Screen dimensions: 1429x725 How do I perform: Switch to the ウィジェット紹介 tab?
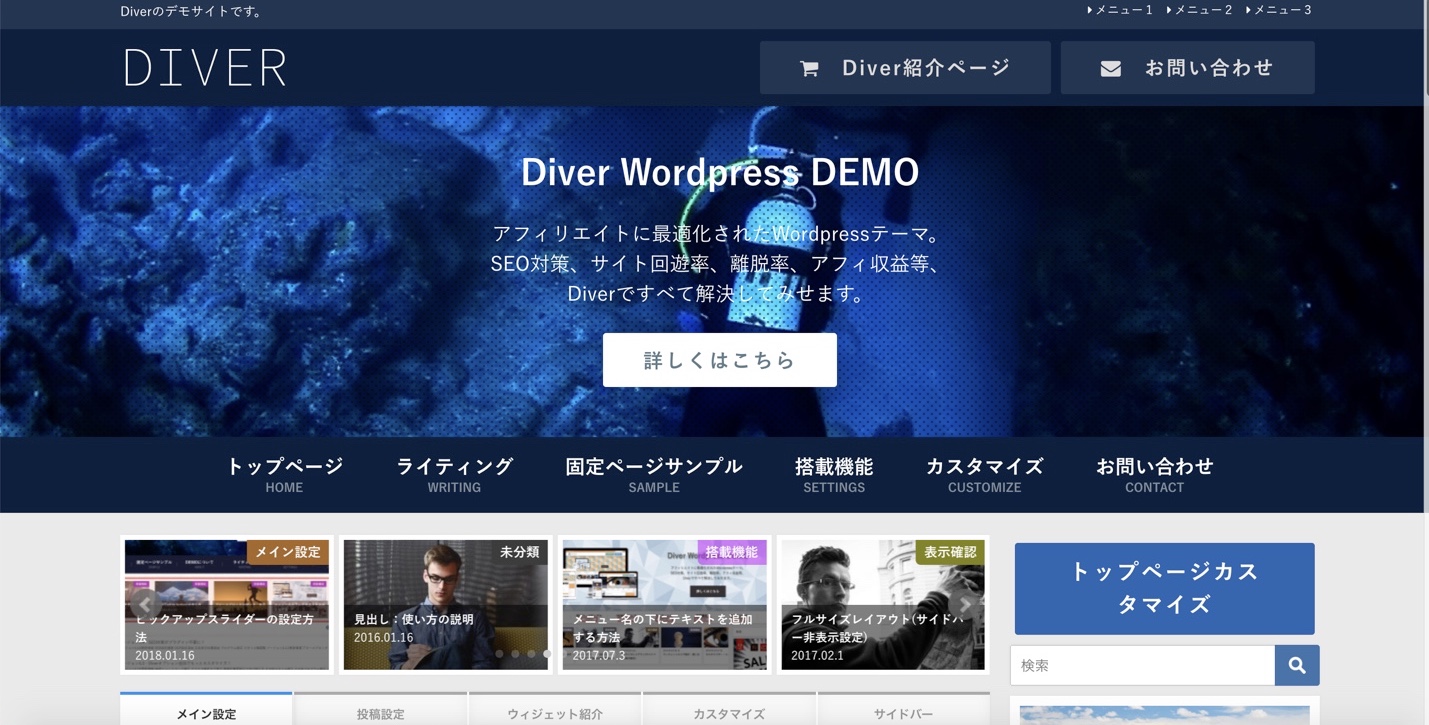(556, 712)
